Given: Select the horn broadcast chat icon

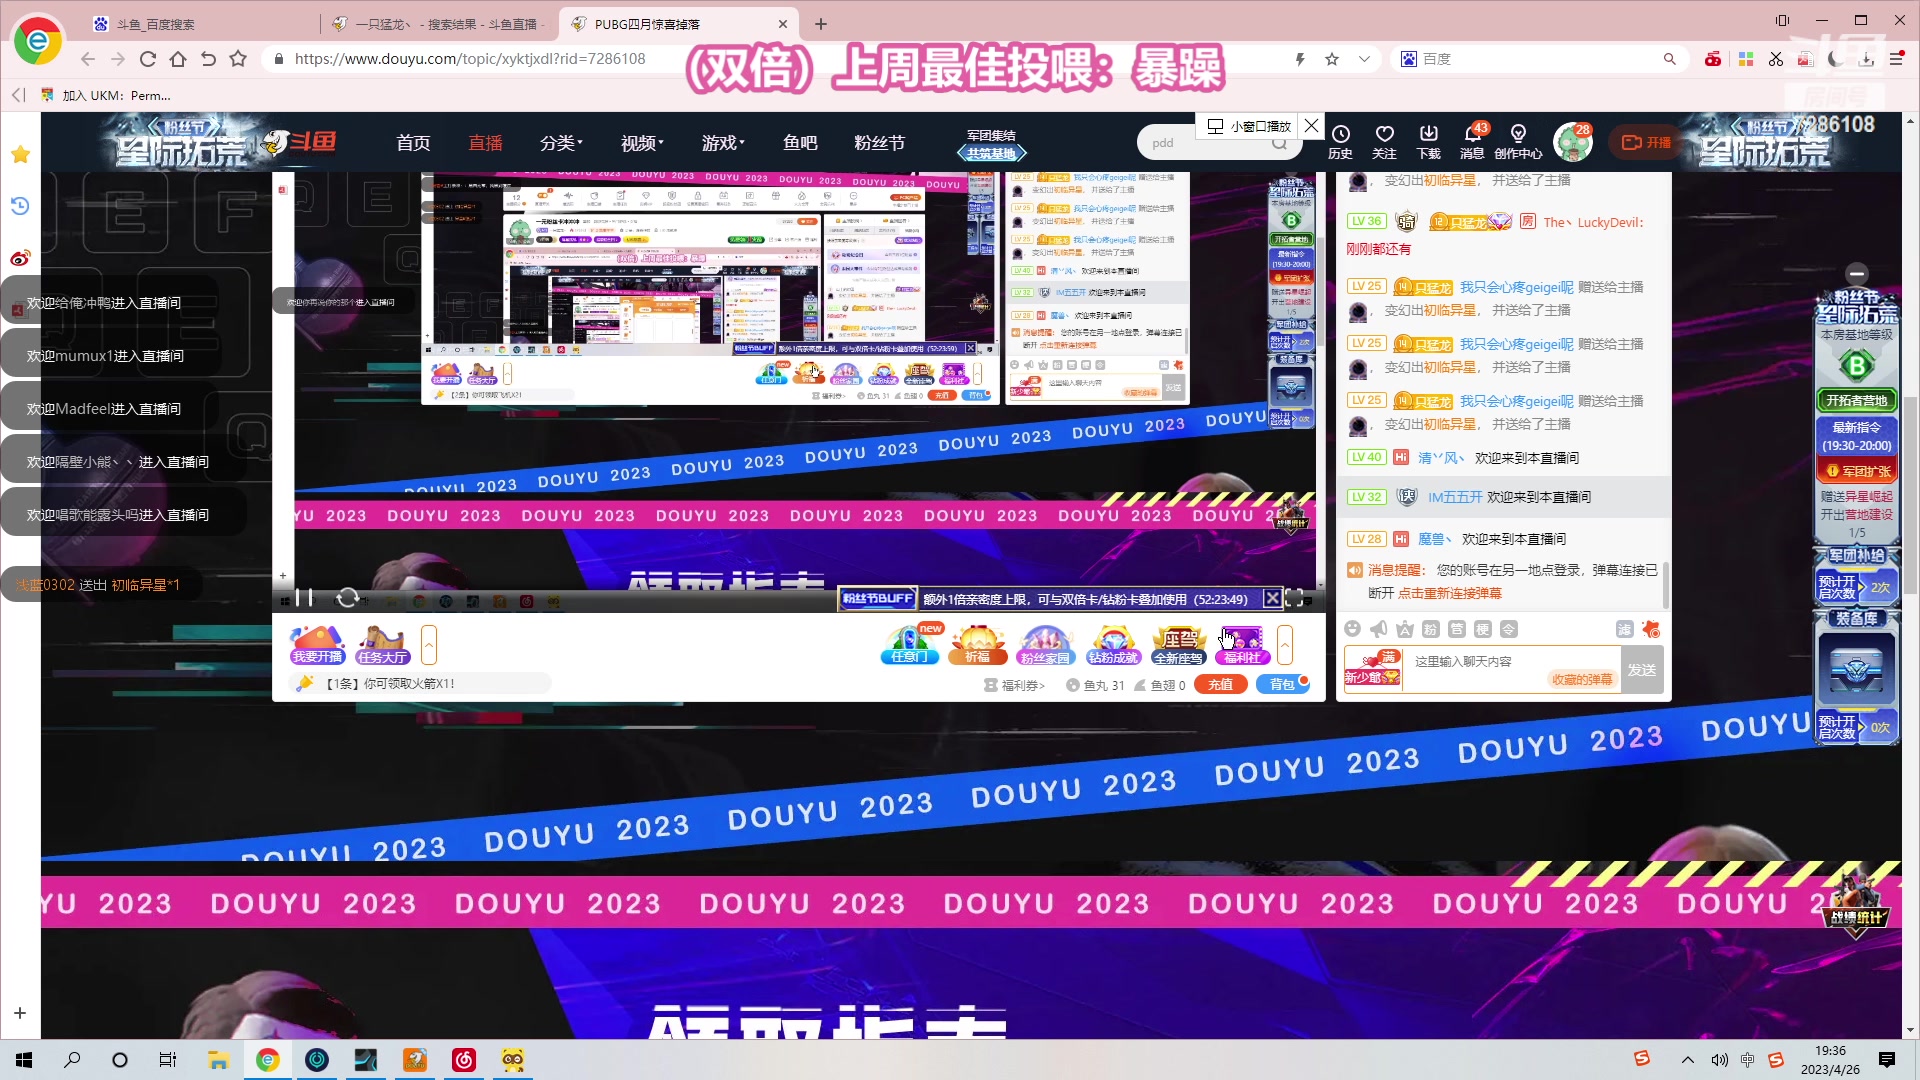Looking at the screenshot, I should coord(1379,629).
